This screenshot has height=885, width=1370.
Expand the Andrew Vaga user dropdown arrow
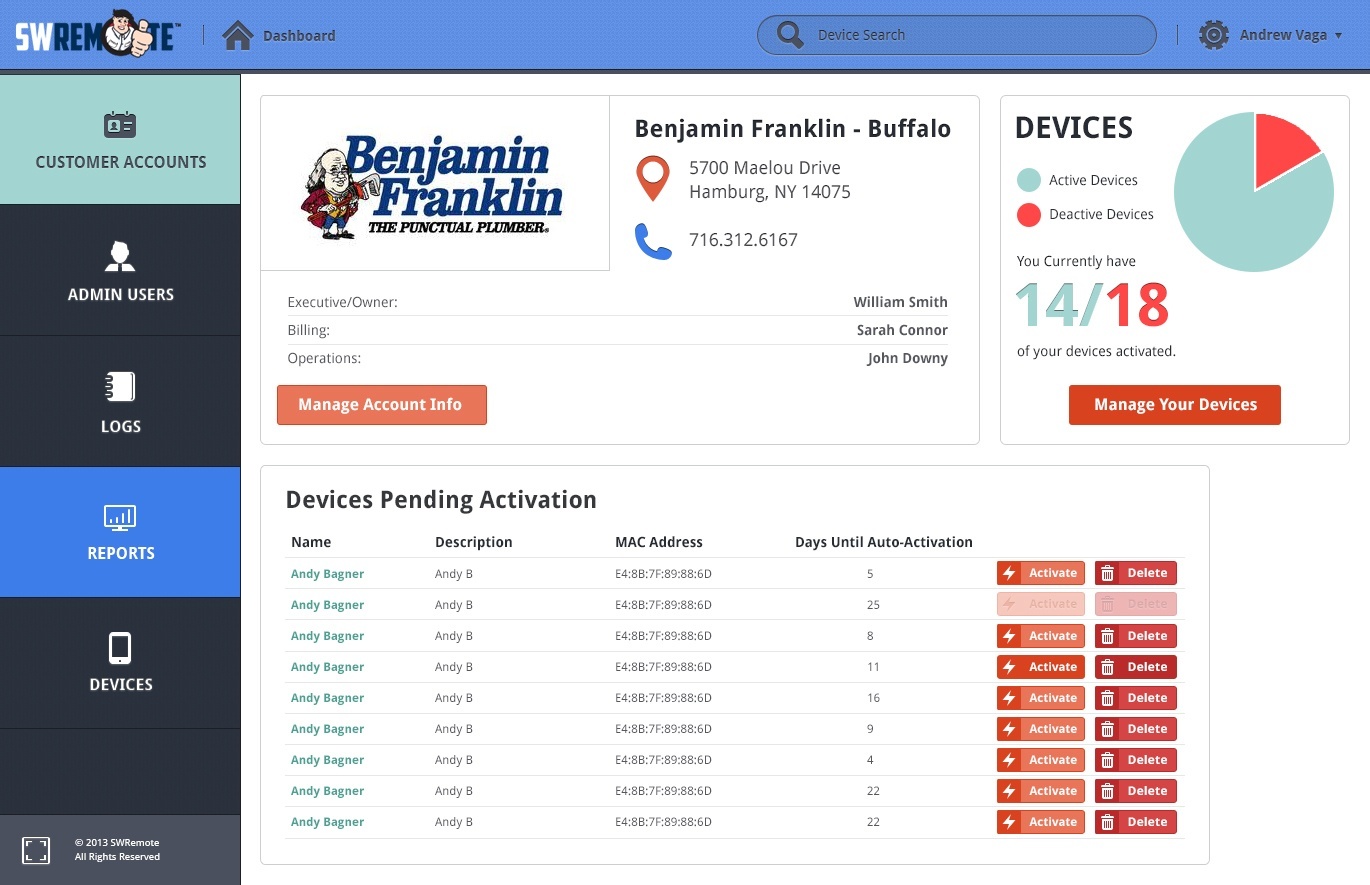[x=1338, y=36]
